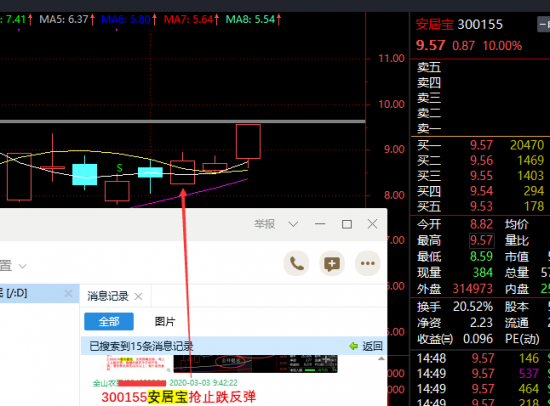Expand the chevron next to 举报
Image resolution: width=550 pixels, height=406 pixels.
293,224
